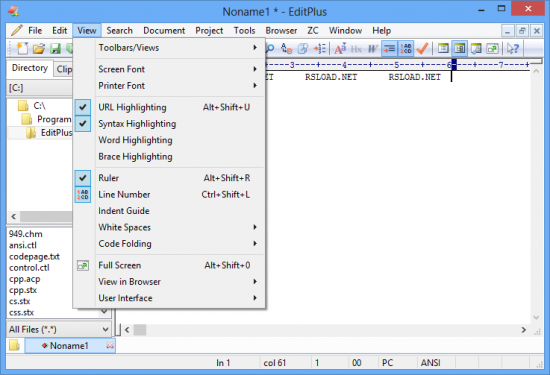Open the [C:] drive dropdown
550x375 pixels.
(x=40, y=88)
